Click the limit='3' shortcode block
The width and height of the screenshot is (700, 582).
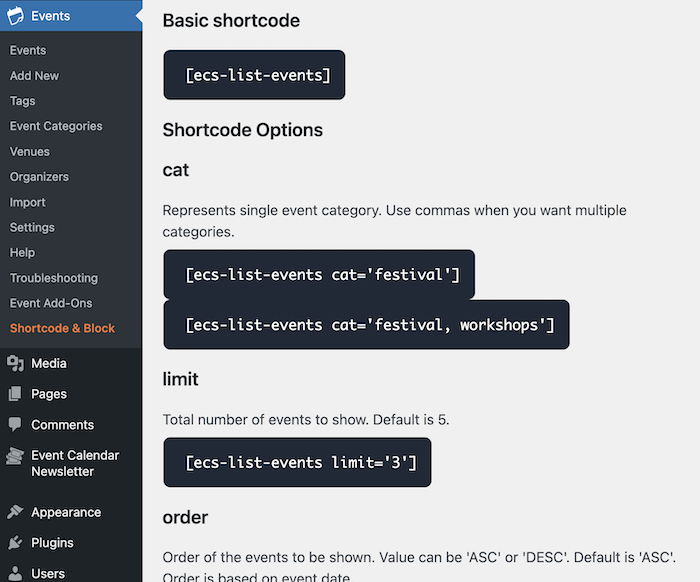[297, 462]
